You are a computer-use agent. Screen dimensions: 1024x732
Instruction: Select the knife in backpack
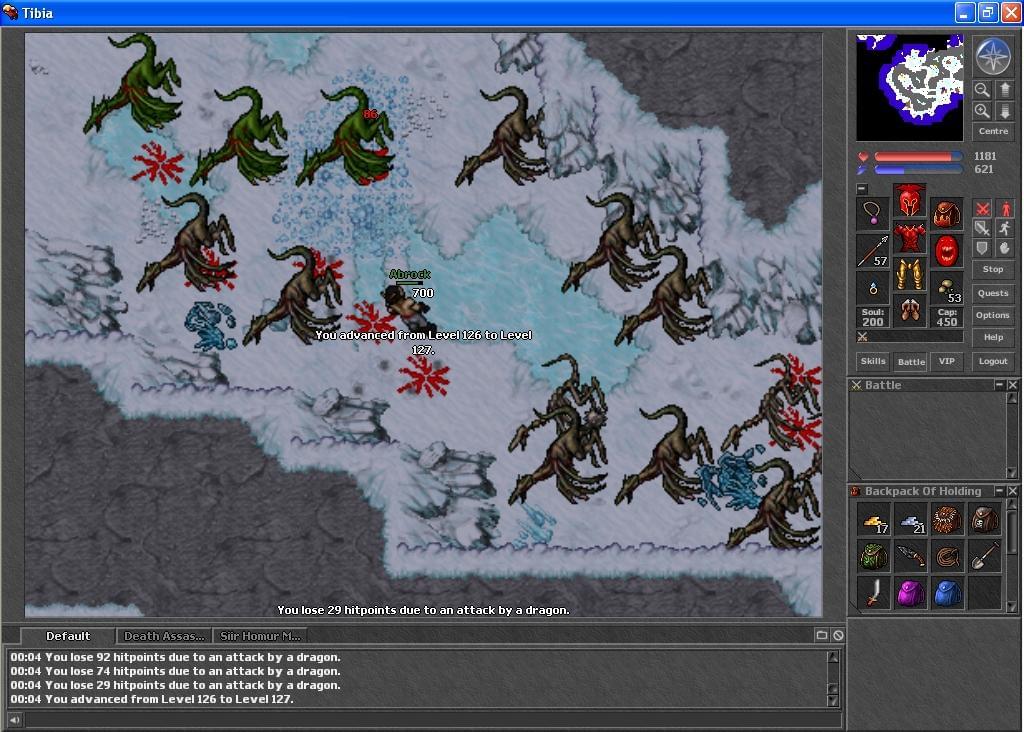[x=910, y=557]
